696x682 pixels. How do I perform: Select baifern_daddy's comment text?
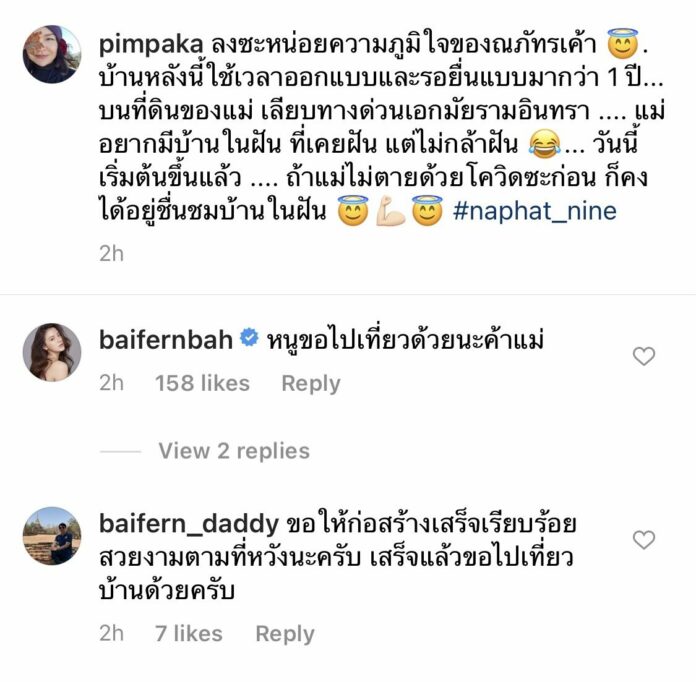(337, 557)
